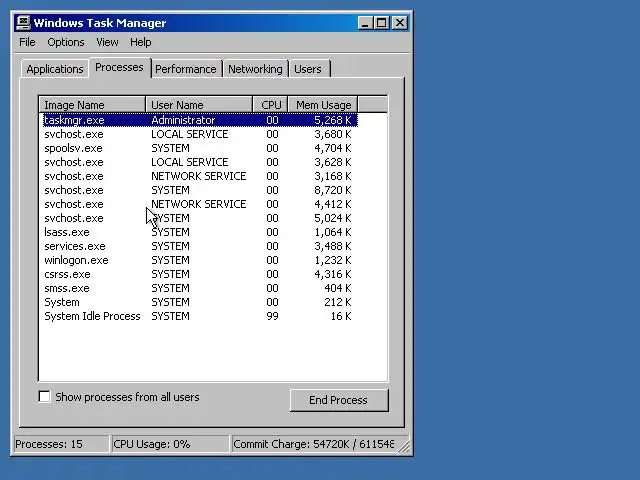Go to the Users tab
640x480 pixels.
[x=308, y=69]
